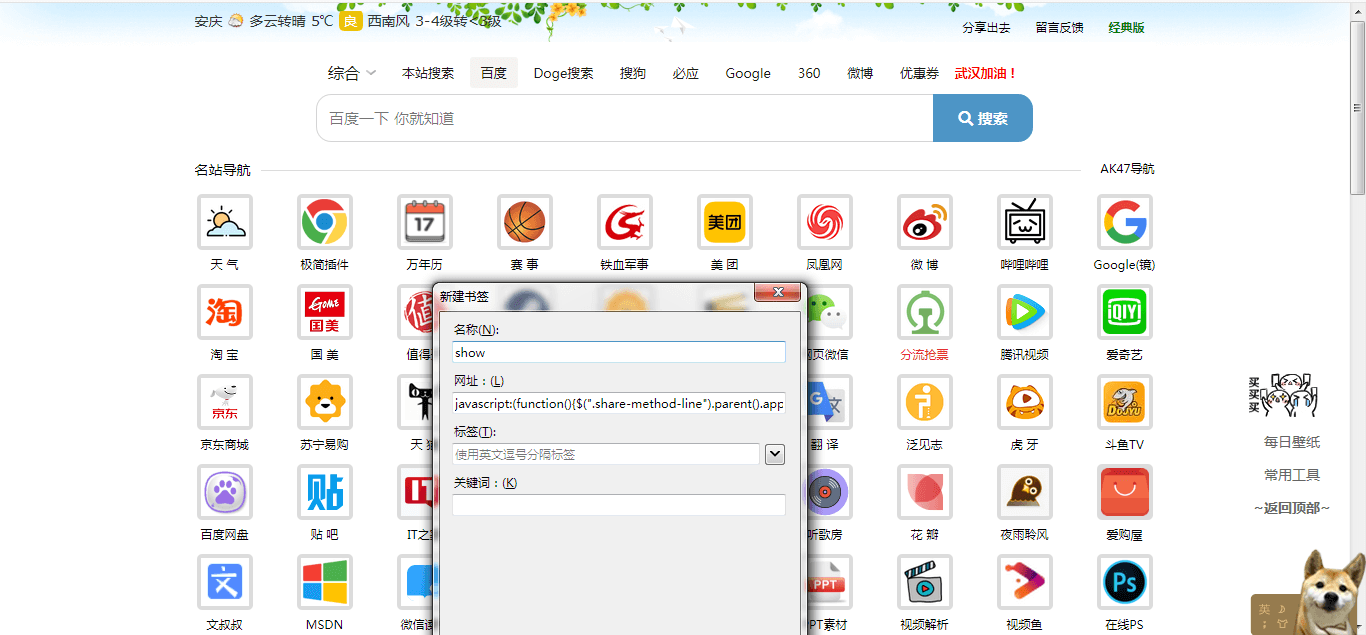Open the 铁血军事 icon

tap(625, 222)
